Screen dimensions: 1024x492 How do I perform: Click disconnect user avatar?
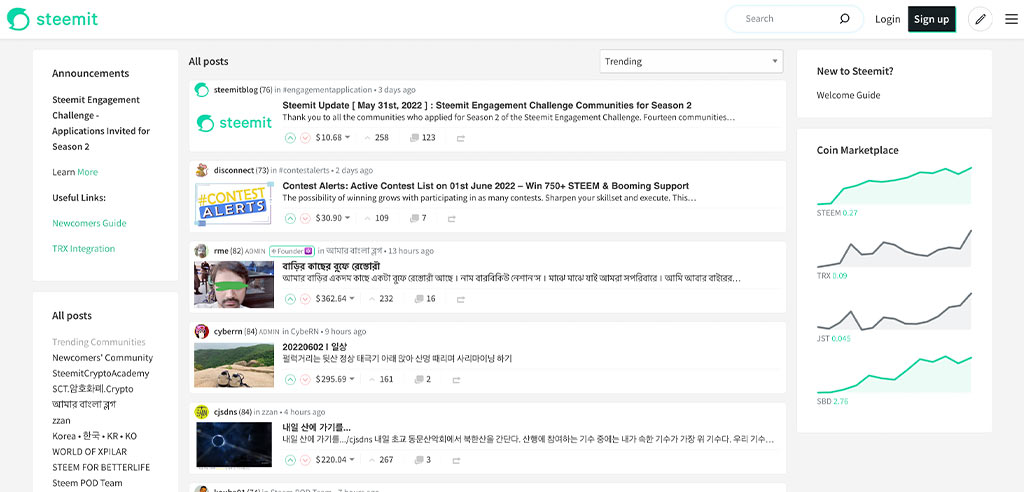pos(202,170)
